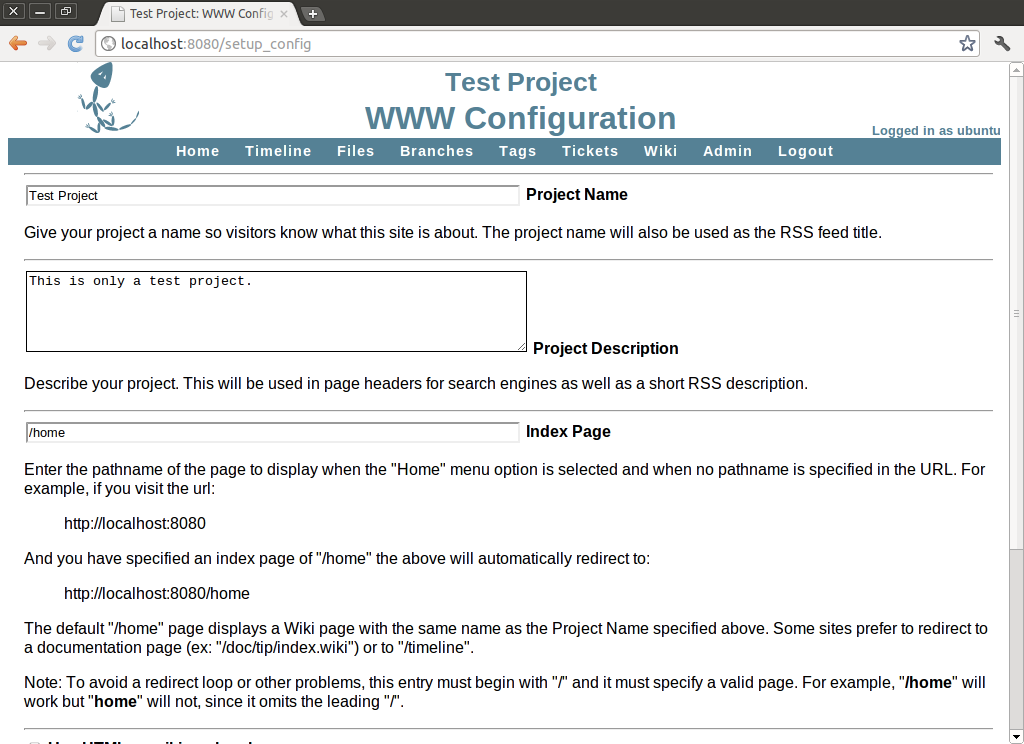The image size is (1024, 744).
Task: Open a new tab with the plus button
Action: click(313, 14)
